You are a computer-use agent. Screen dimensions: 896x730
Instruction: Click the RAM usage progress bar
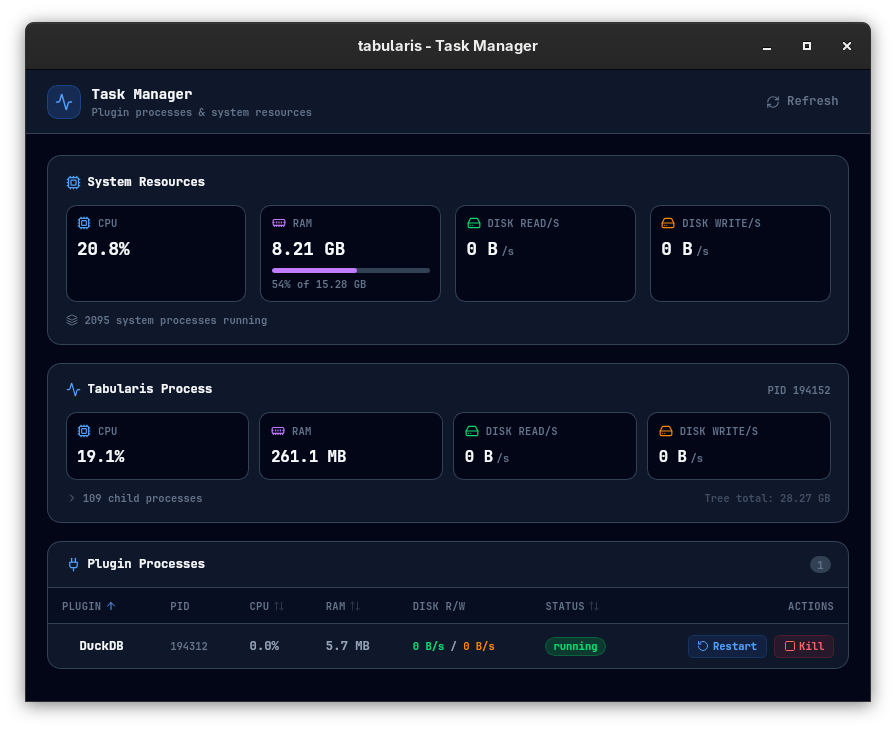click(x=350, y=270)
